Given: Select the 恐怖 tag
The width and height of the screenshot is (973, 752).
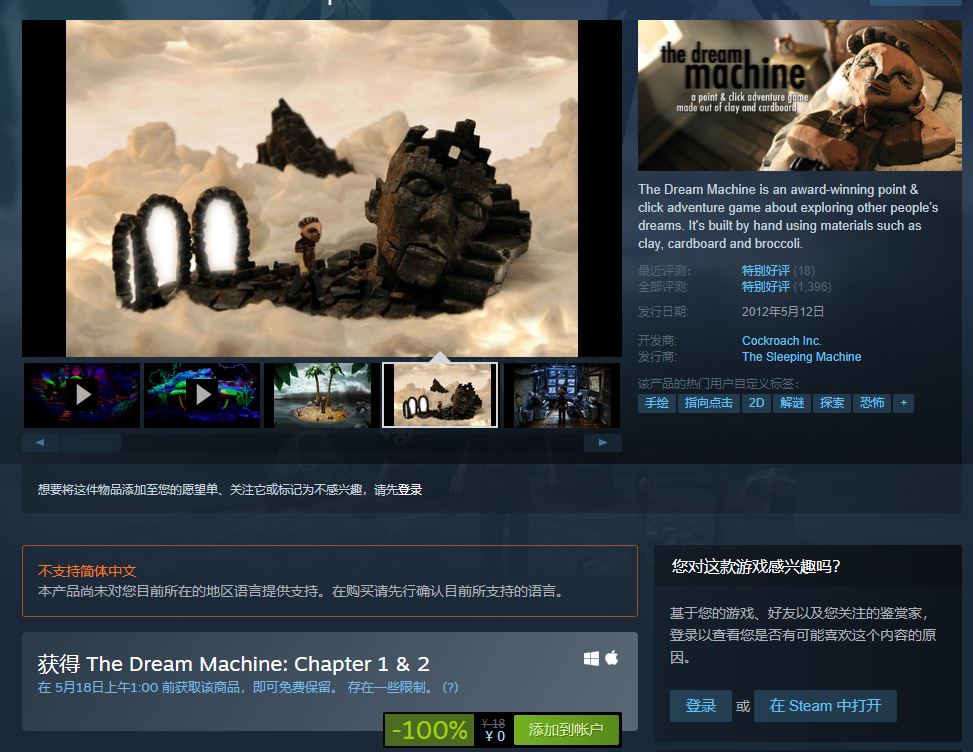Looking at the screenshot, I should tap(871, 403).
